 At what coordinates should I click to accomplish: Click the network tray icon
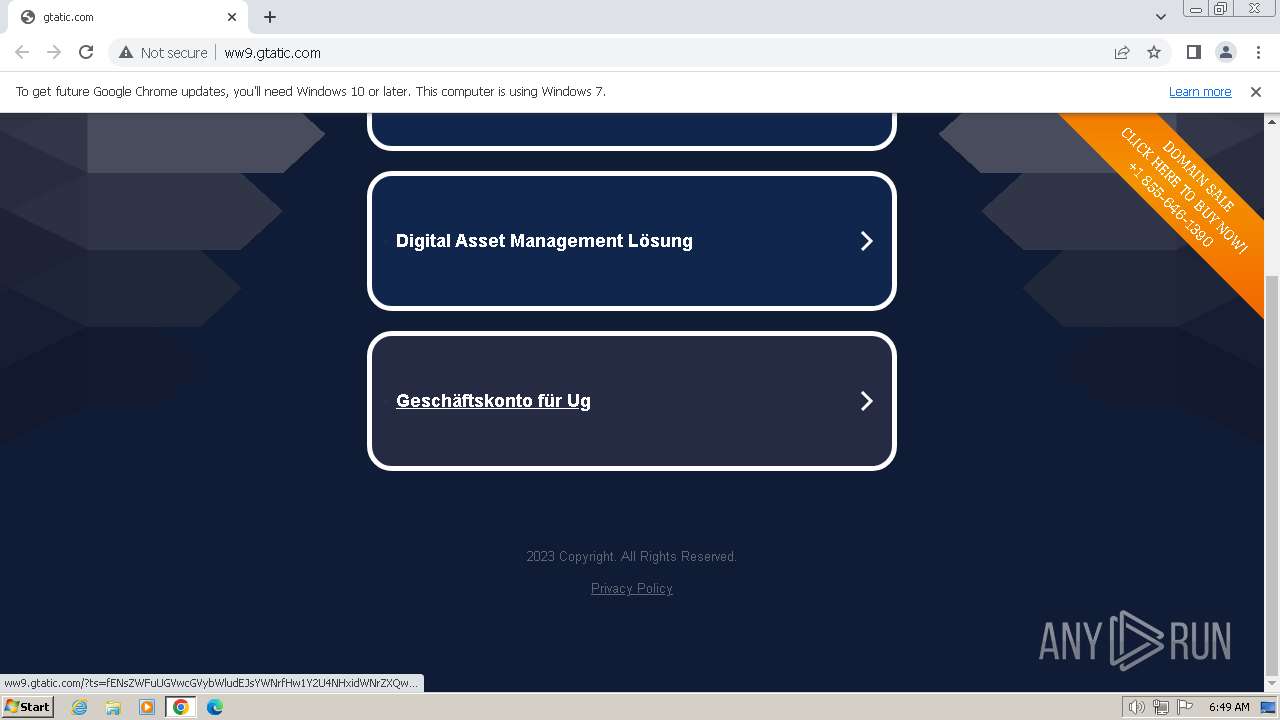(x=1161, y=707)
